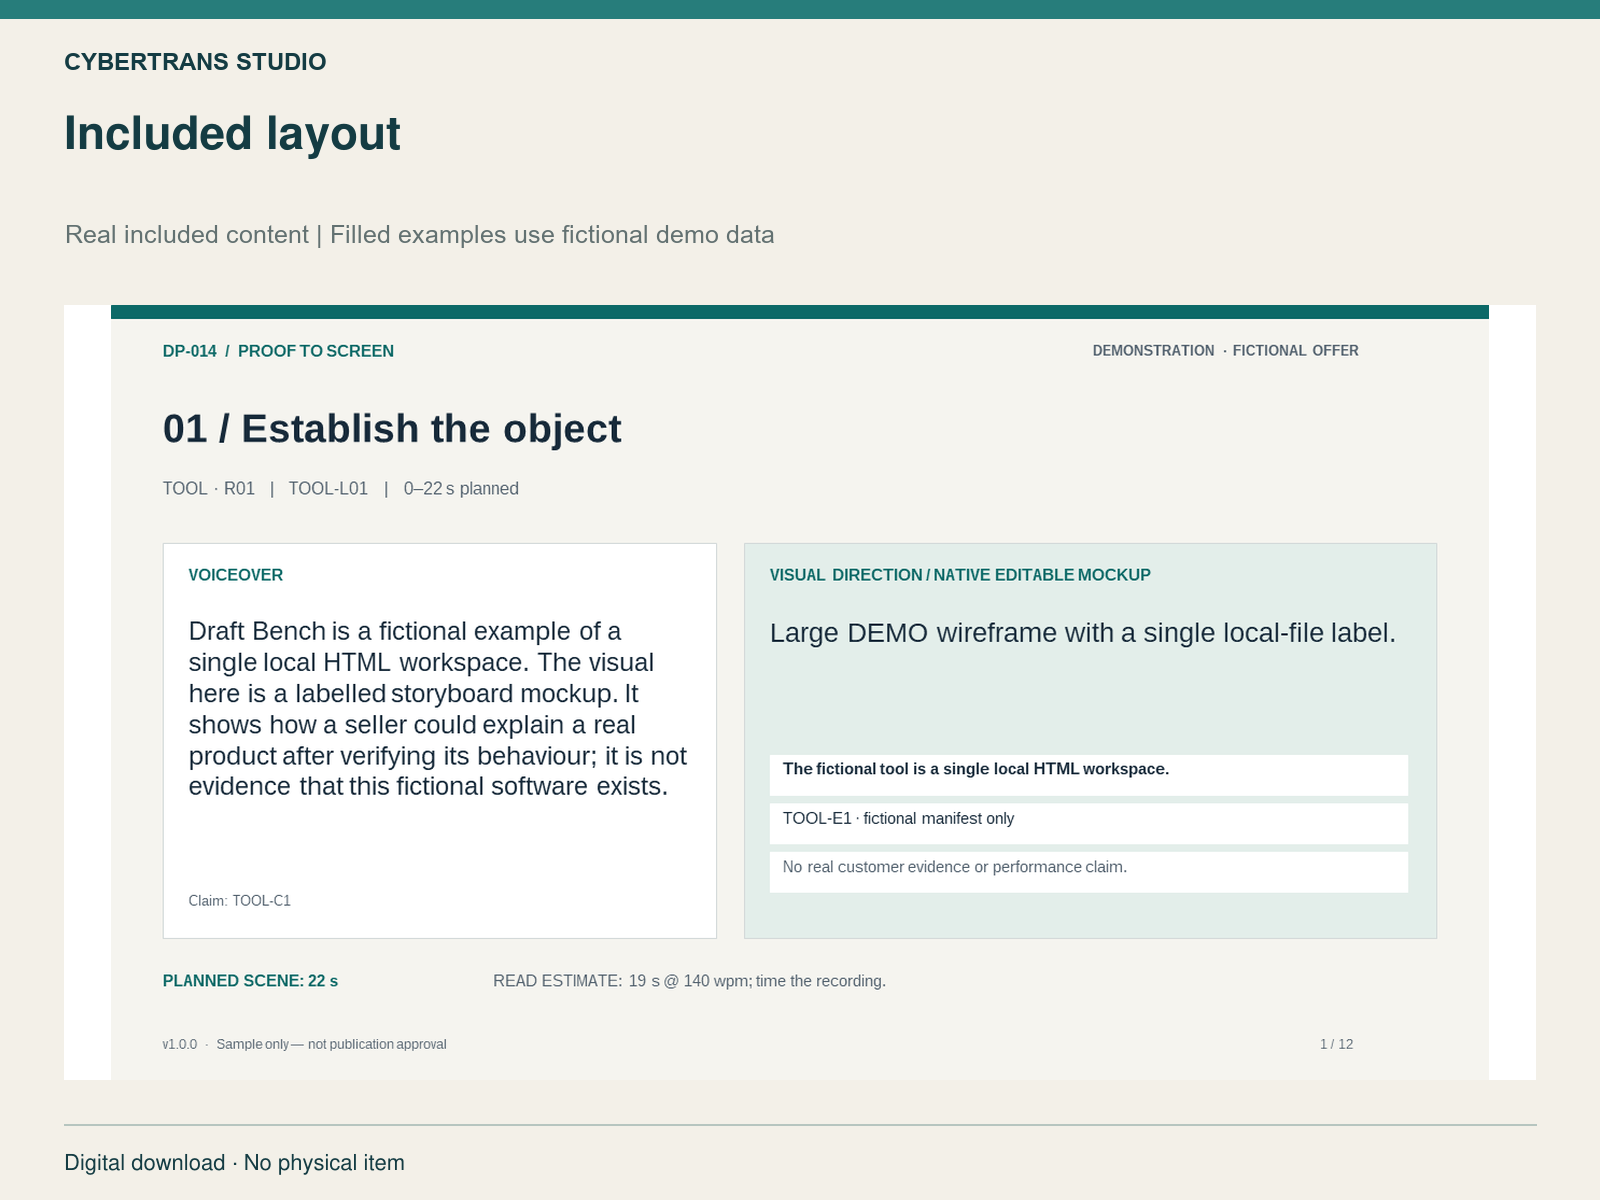Click the Draft Bench voiceover paragraph
Image resolution: width=1600 pixels, height=1200 pixels.
(438, 709)
